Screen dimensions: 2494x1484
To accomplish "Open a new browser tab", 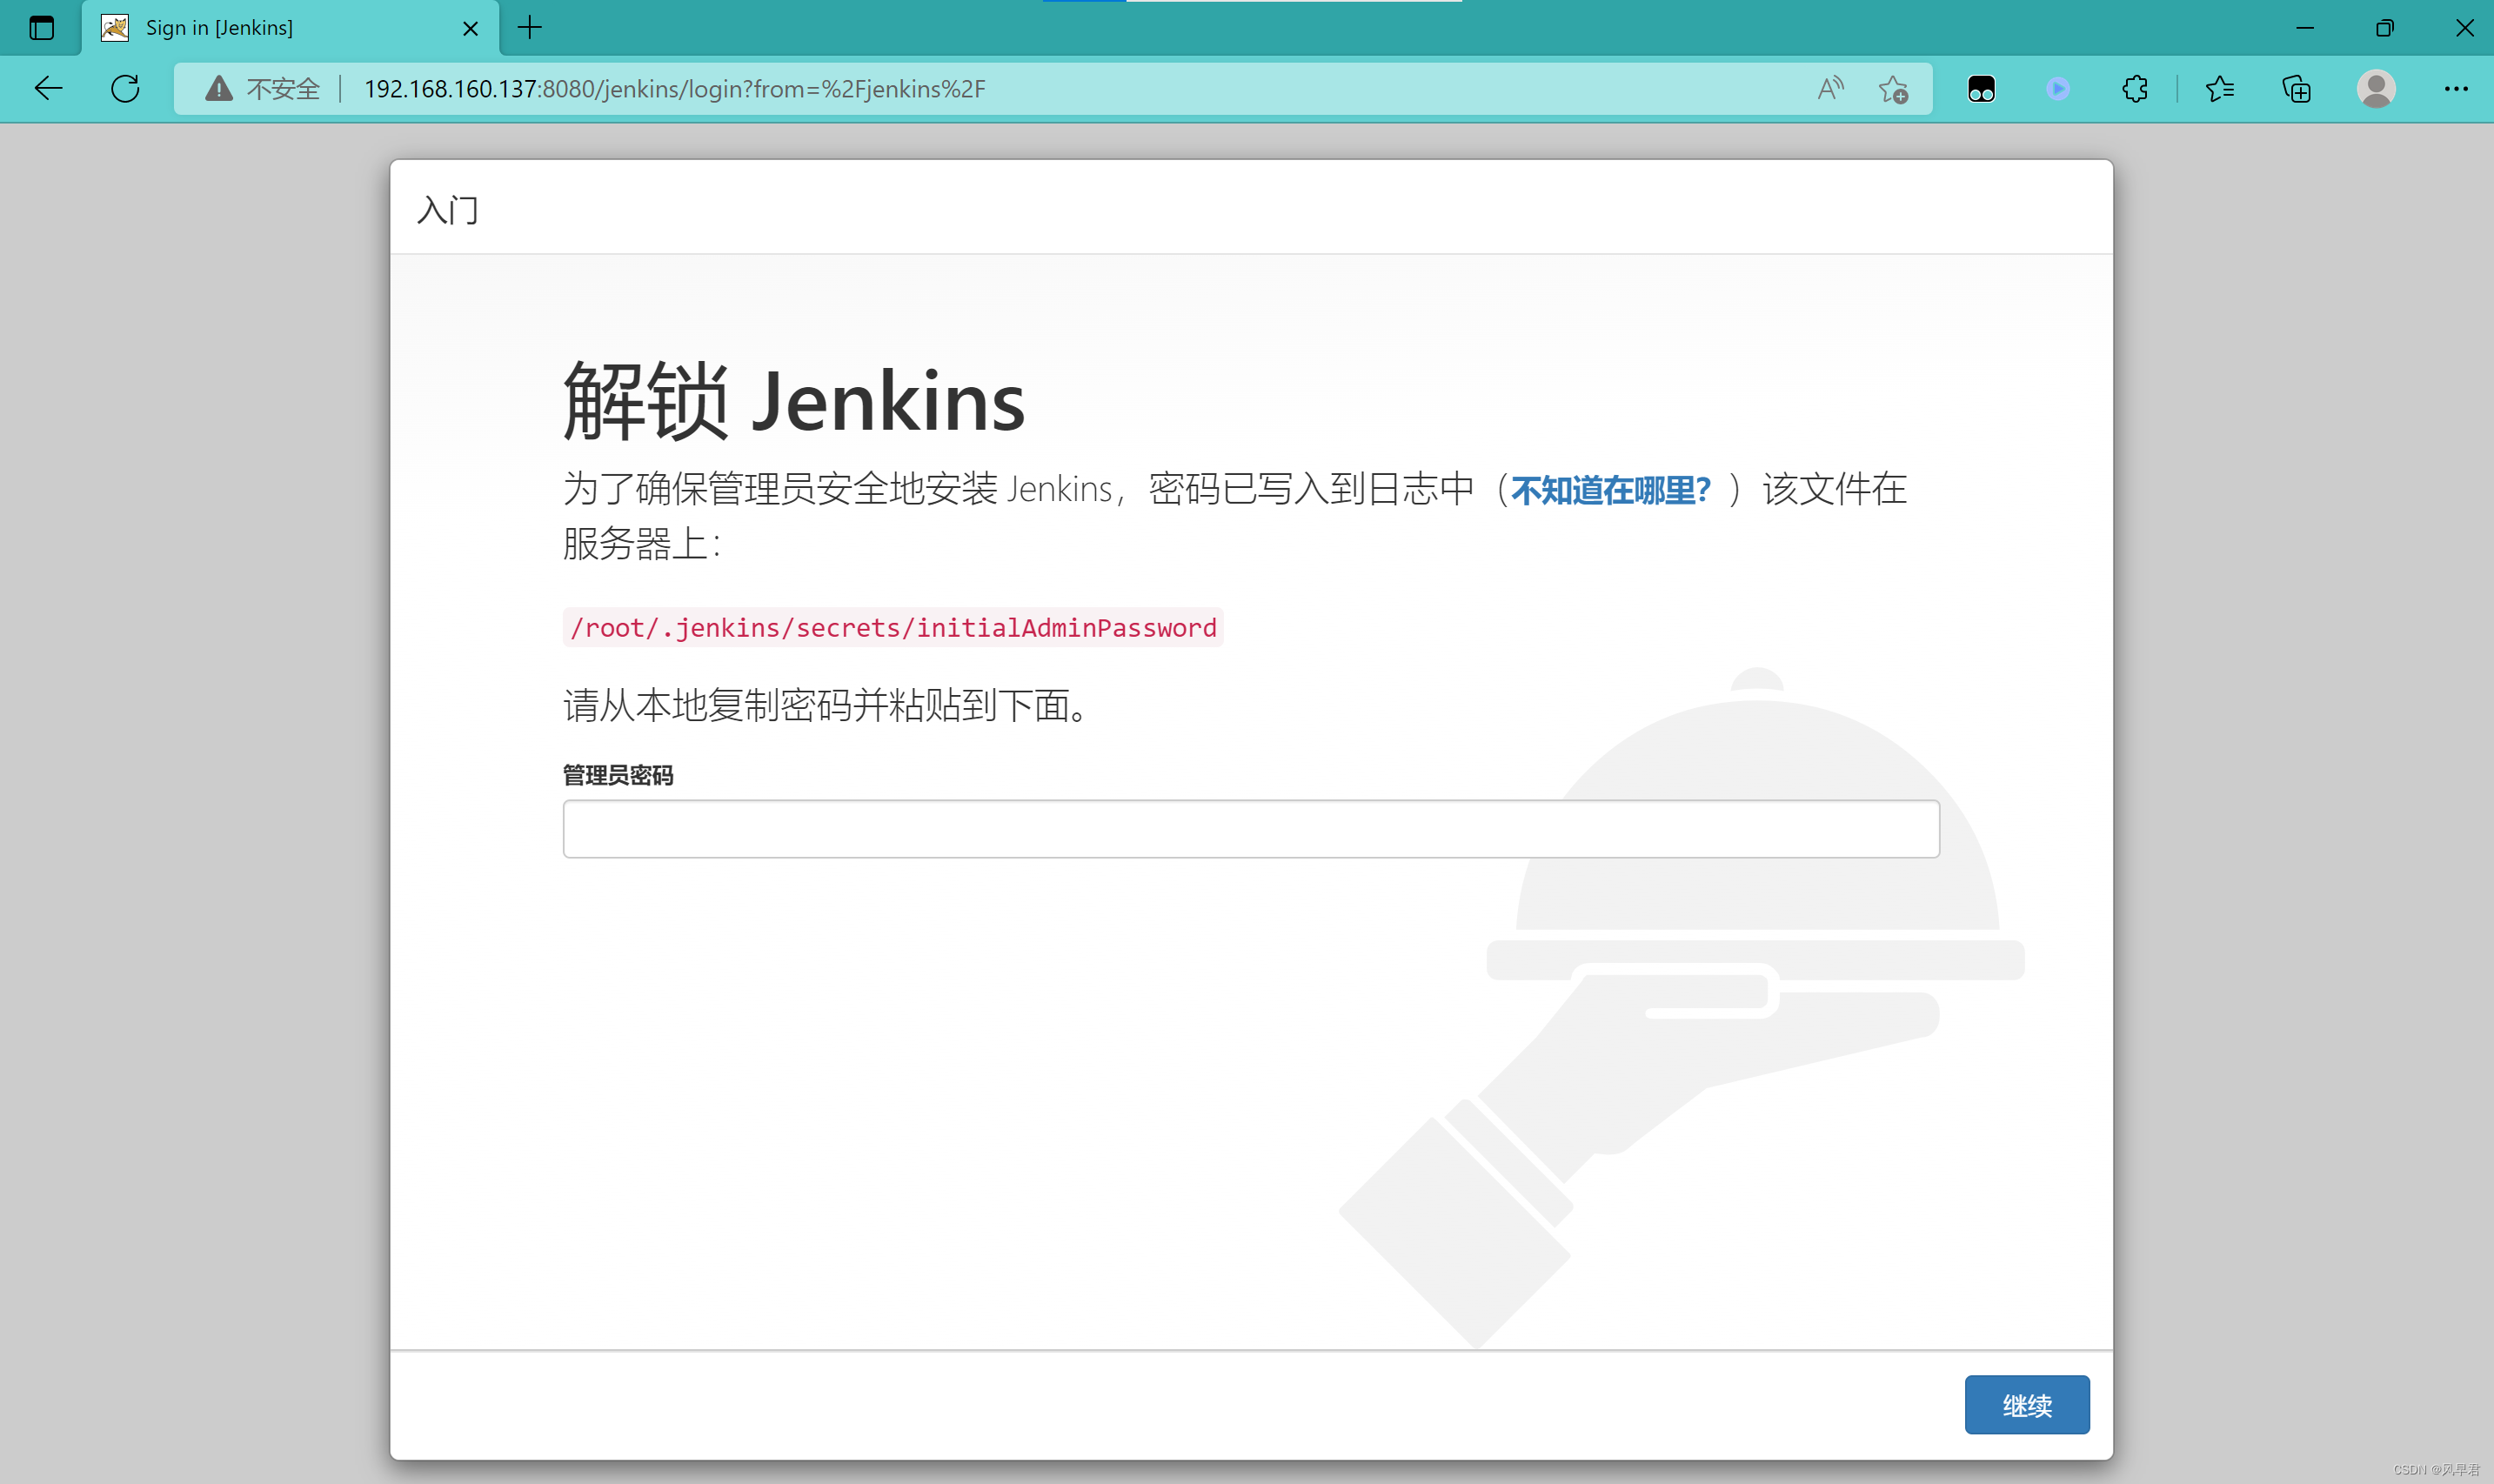I will coord(530,28).
